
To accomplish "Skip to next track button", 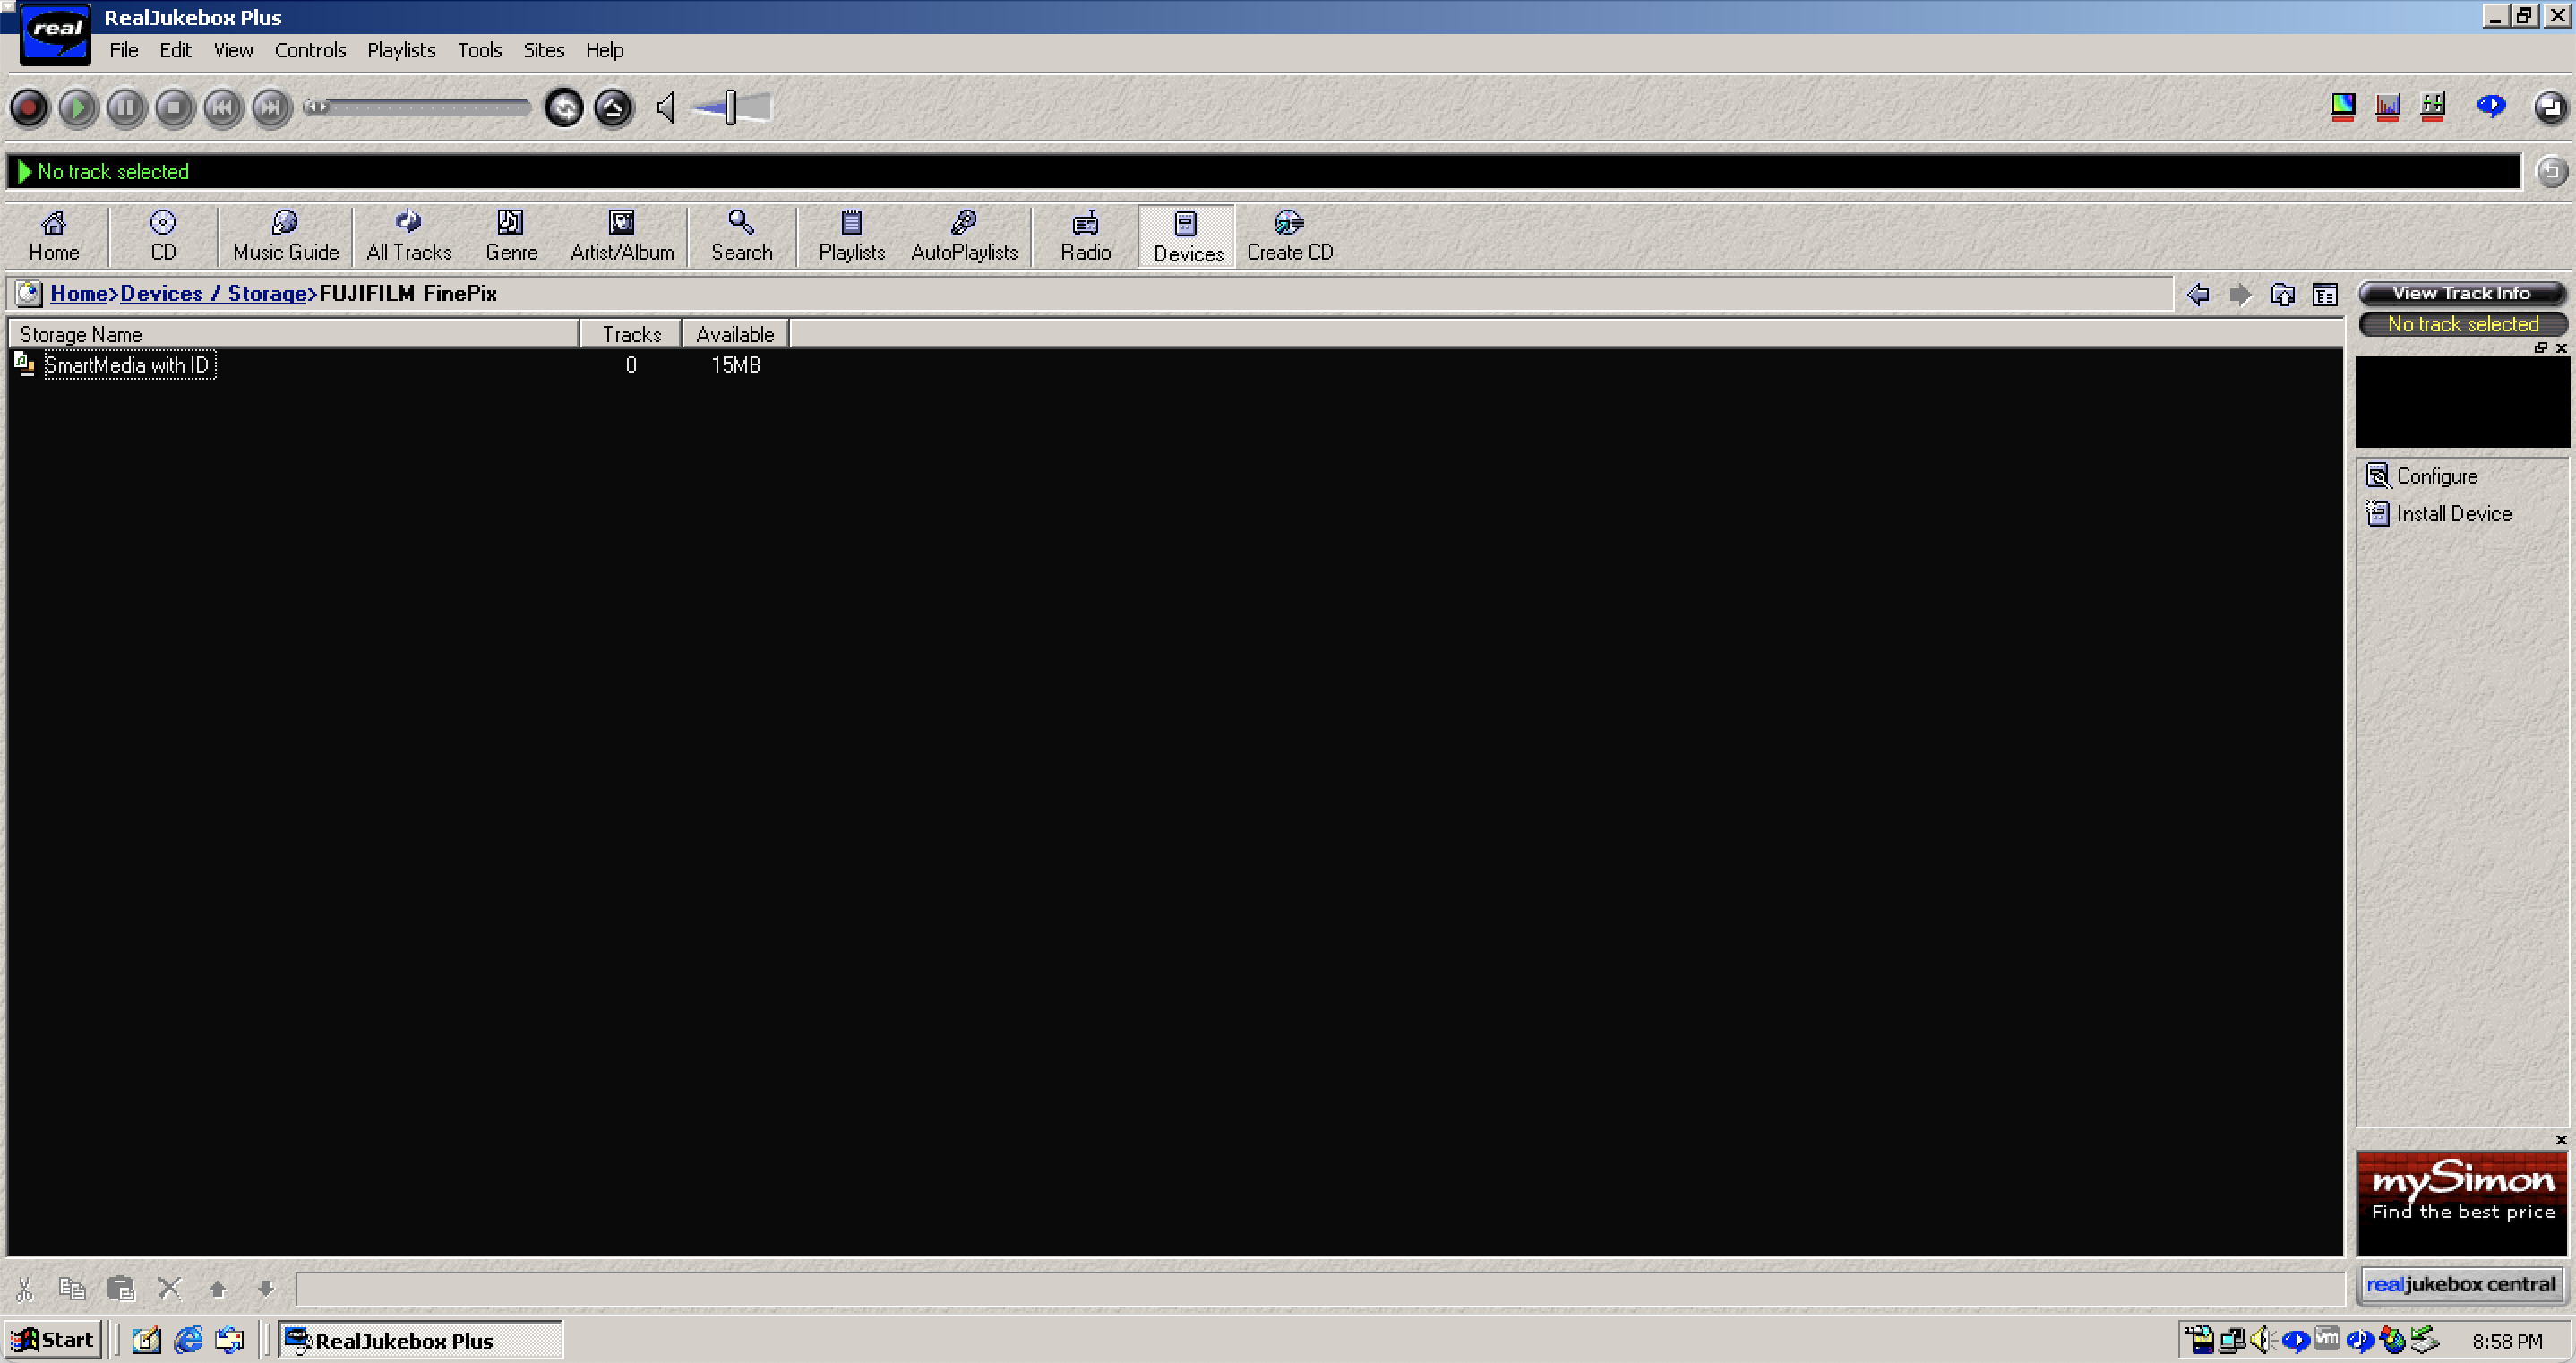I will pos(271,108).
